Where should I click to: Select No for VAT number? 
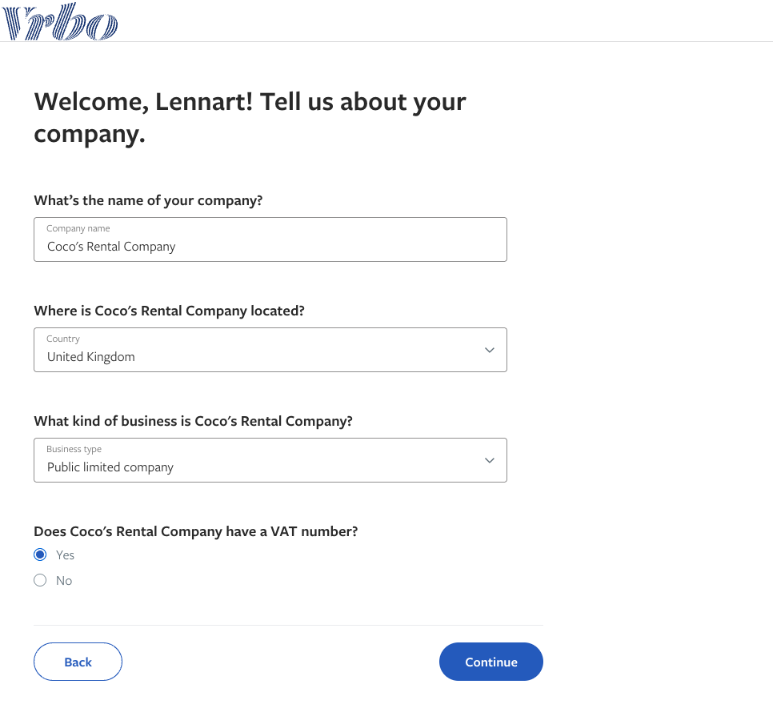(x=40, y=580)
